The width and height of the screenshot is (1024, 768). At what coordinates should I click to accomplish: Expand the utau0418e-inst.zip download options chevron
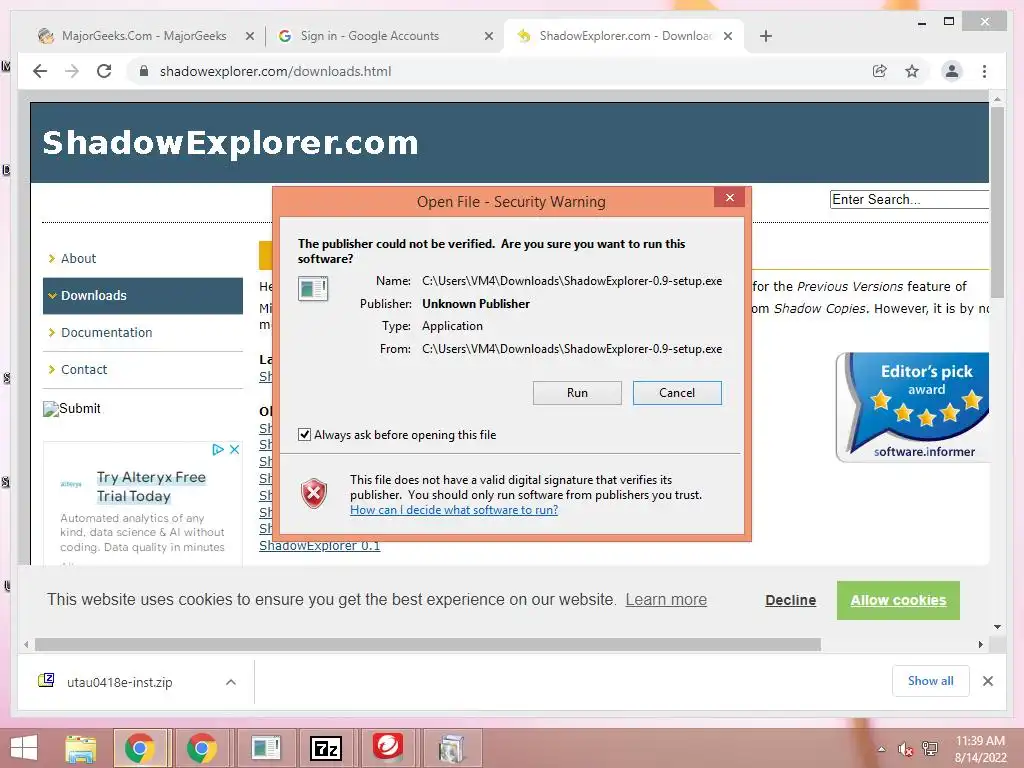[x=231, y=682]
